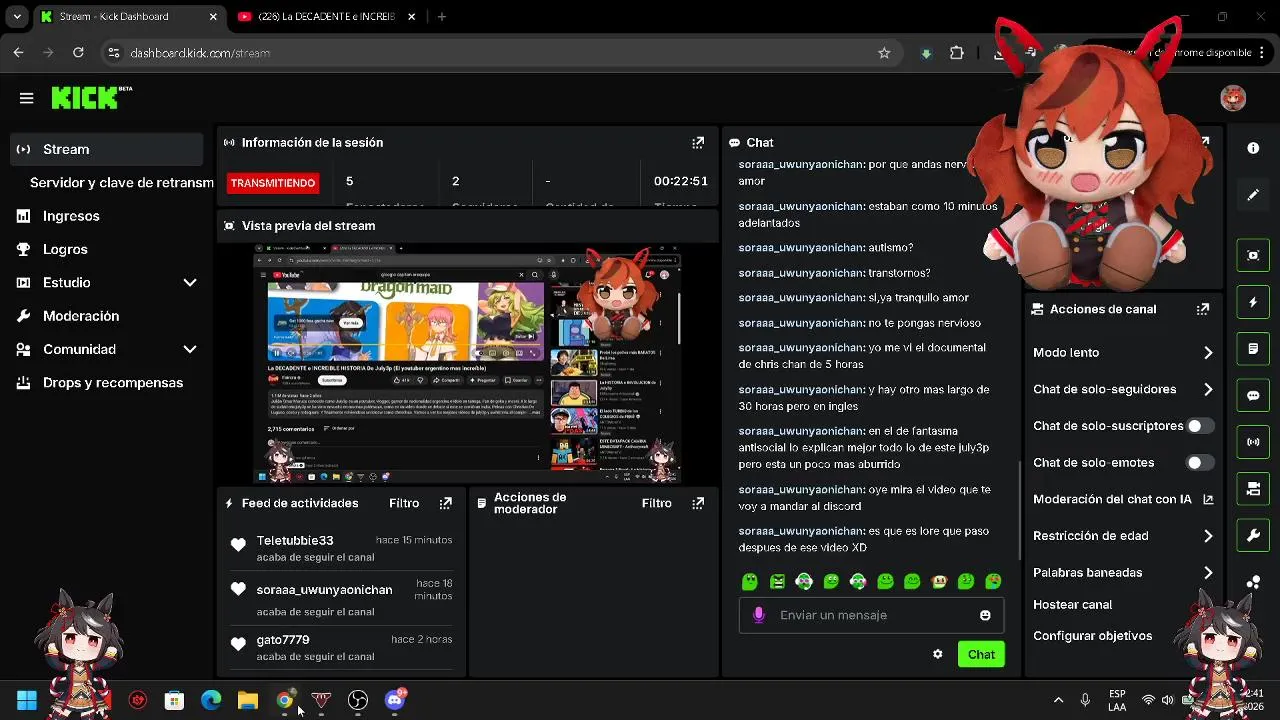
Task: Click the green Chat send button
Action: [x=981, y=654]
